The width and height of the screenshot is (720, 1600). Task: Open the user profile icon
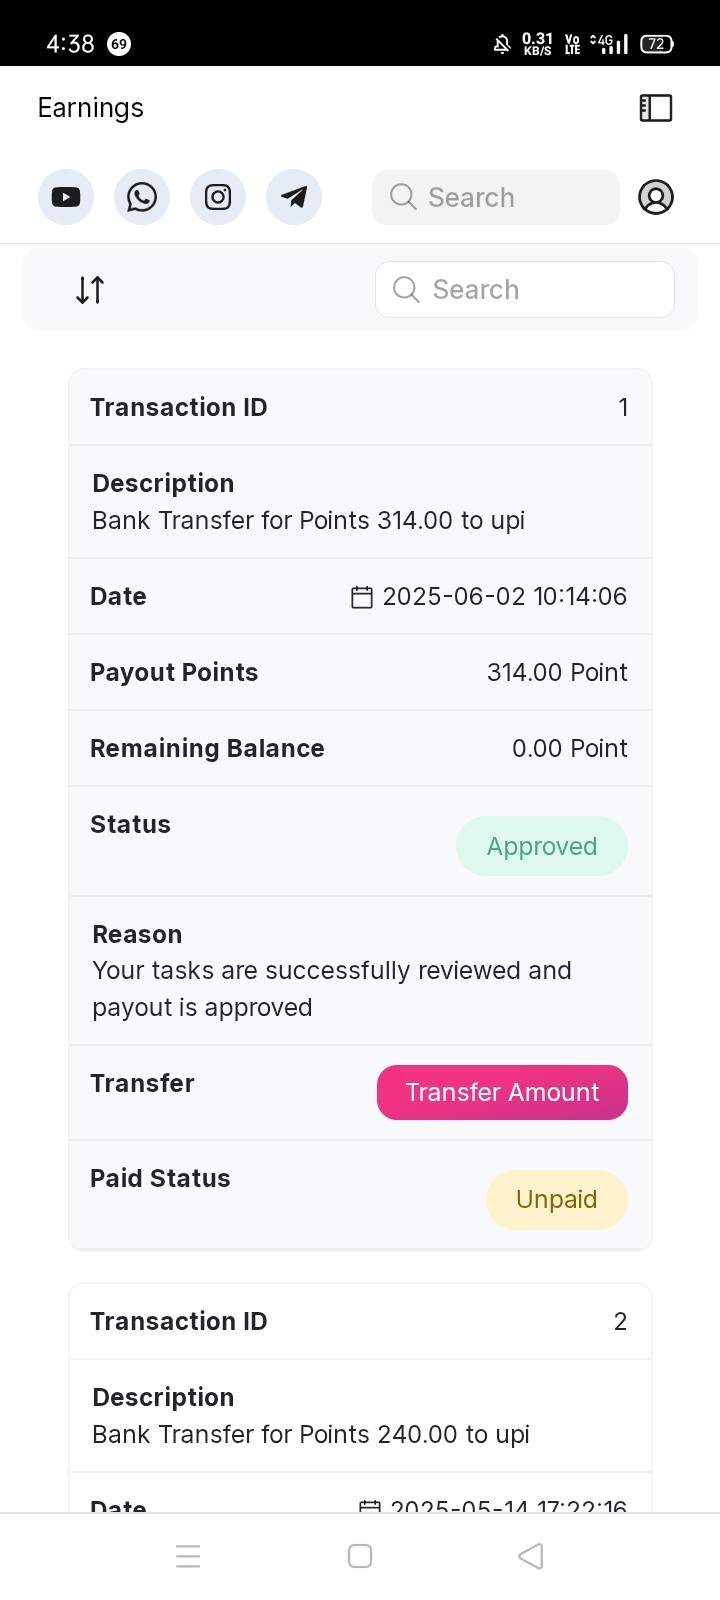click(656, 197)
